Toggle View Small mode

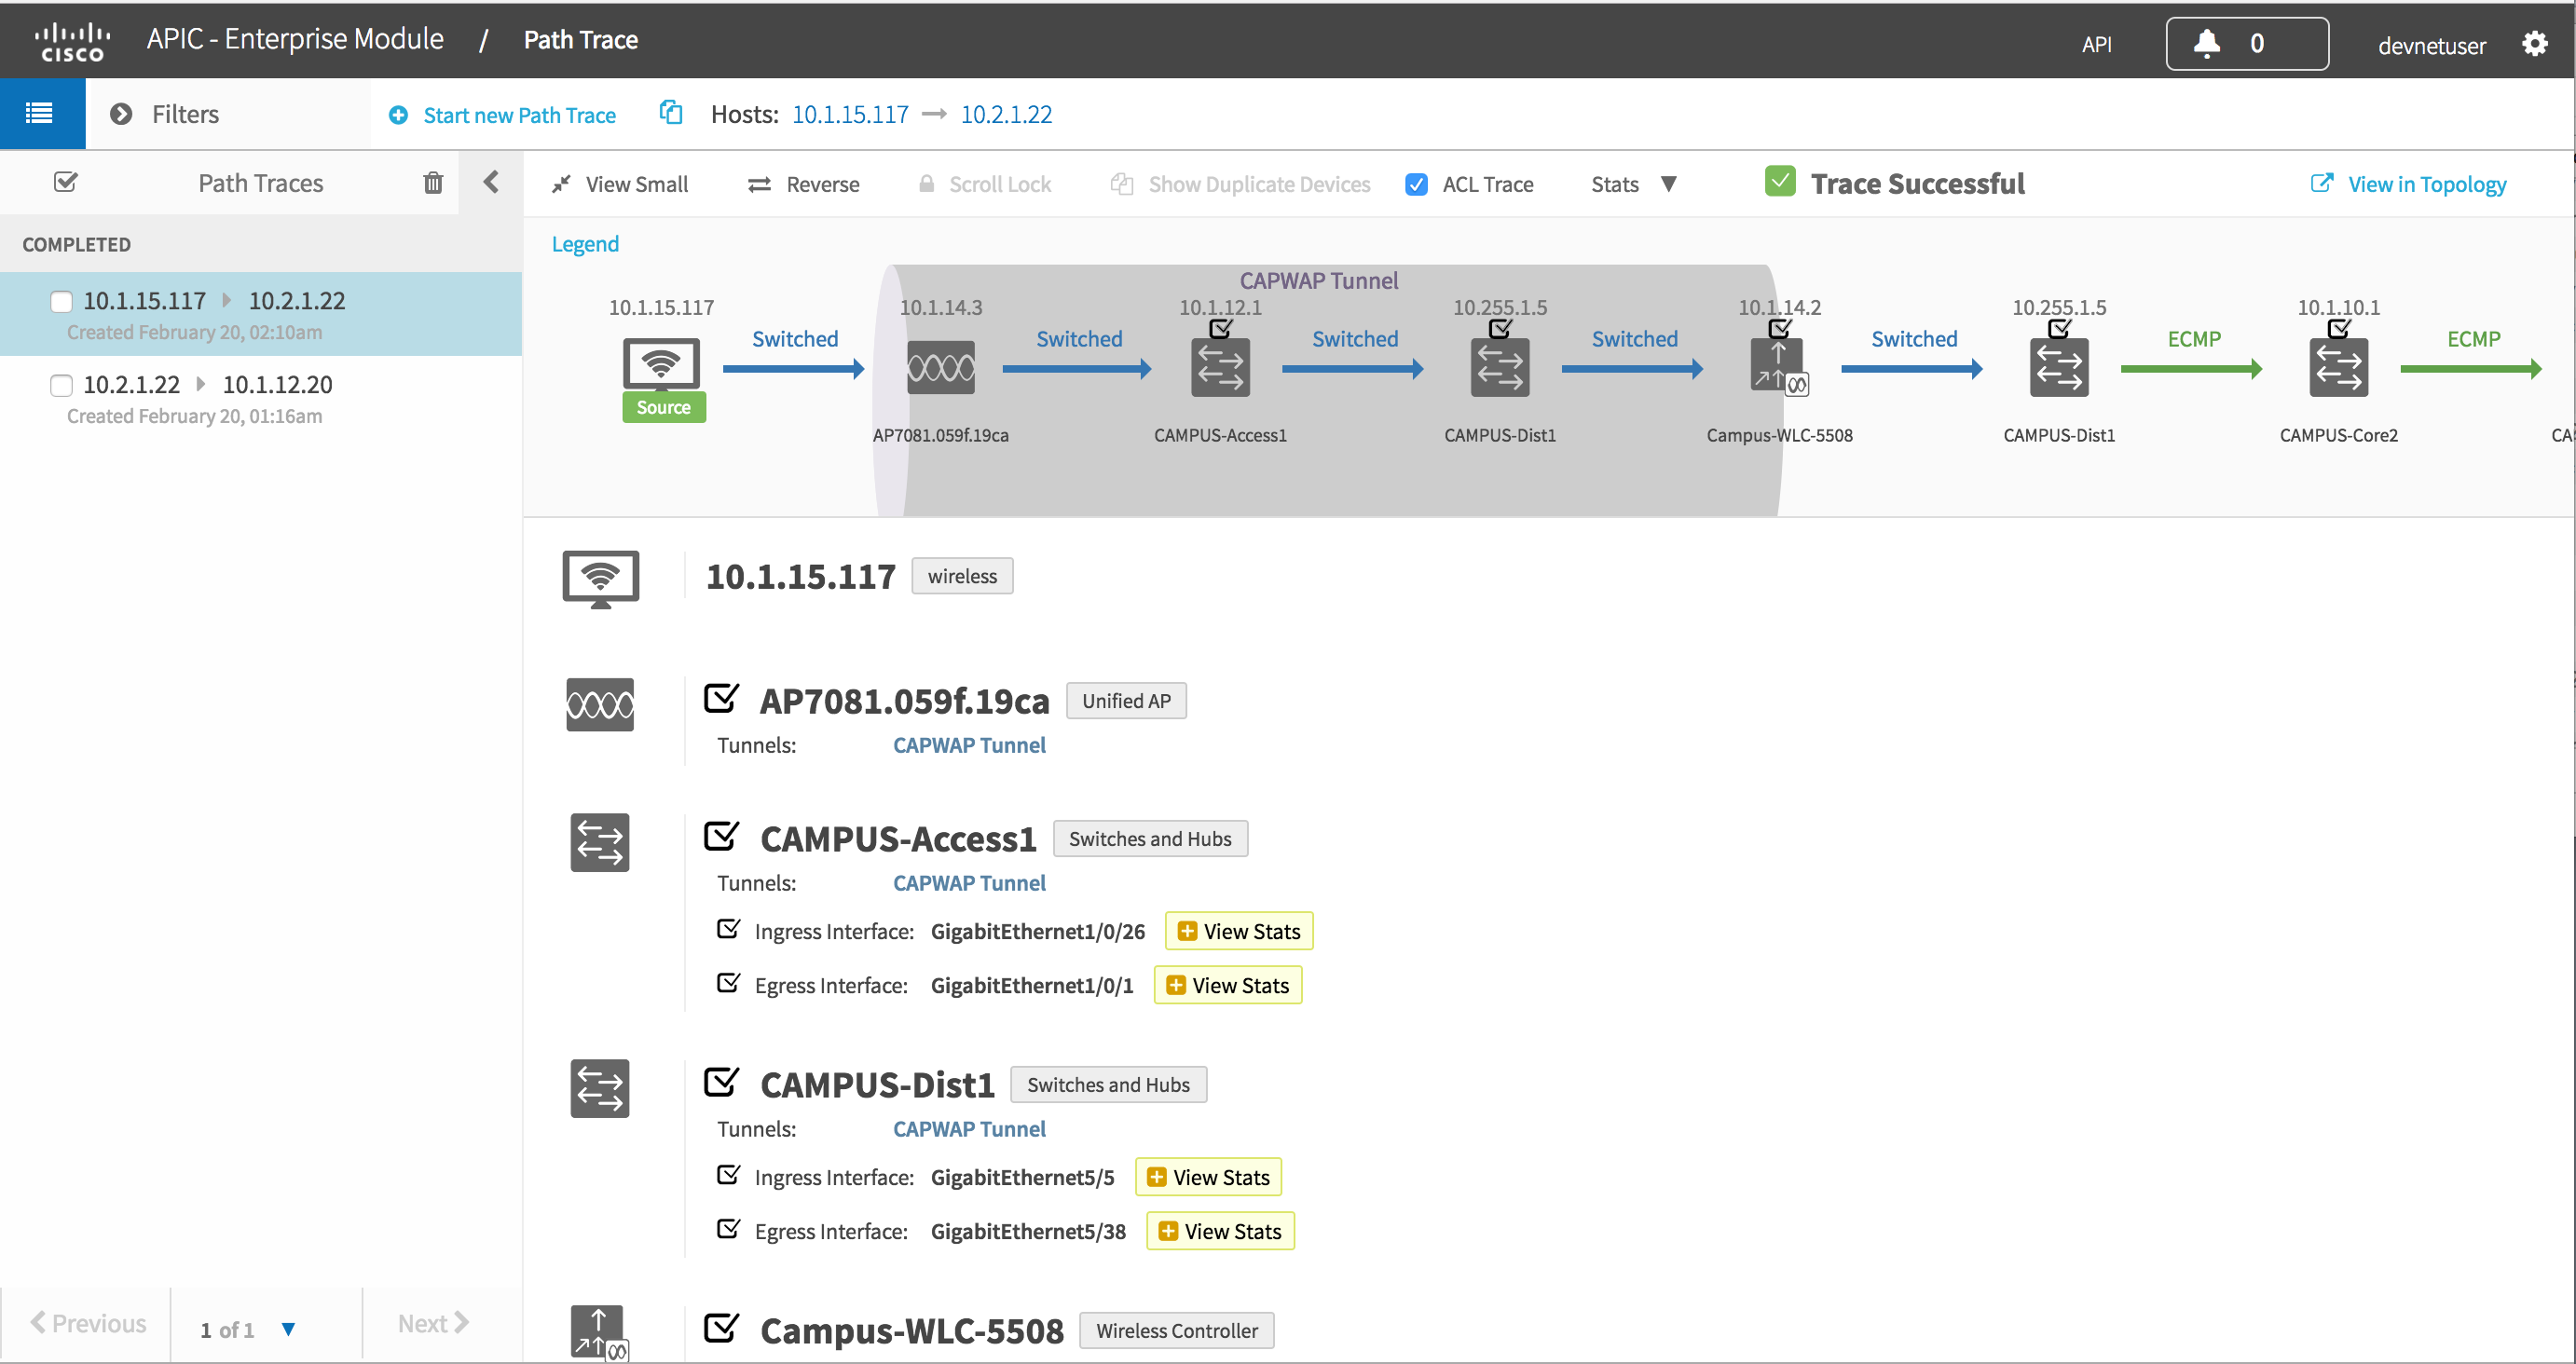620,184
